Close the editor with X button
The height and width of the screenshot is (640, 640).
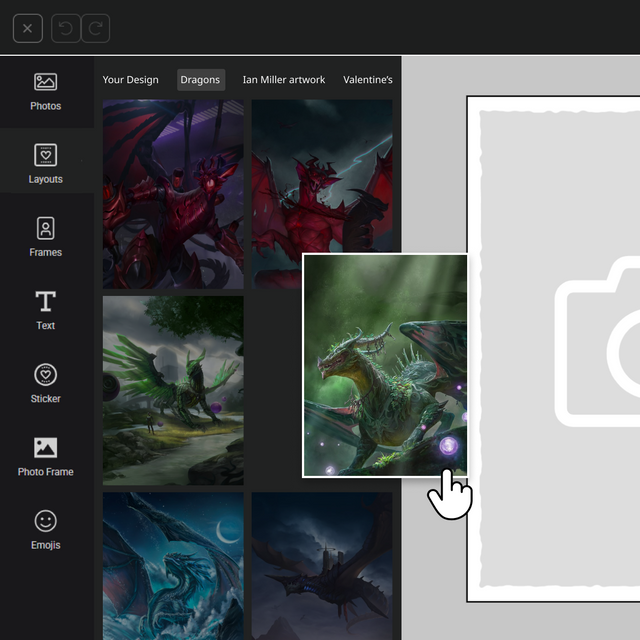click(28, 28)
